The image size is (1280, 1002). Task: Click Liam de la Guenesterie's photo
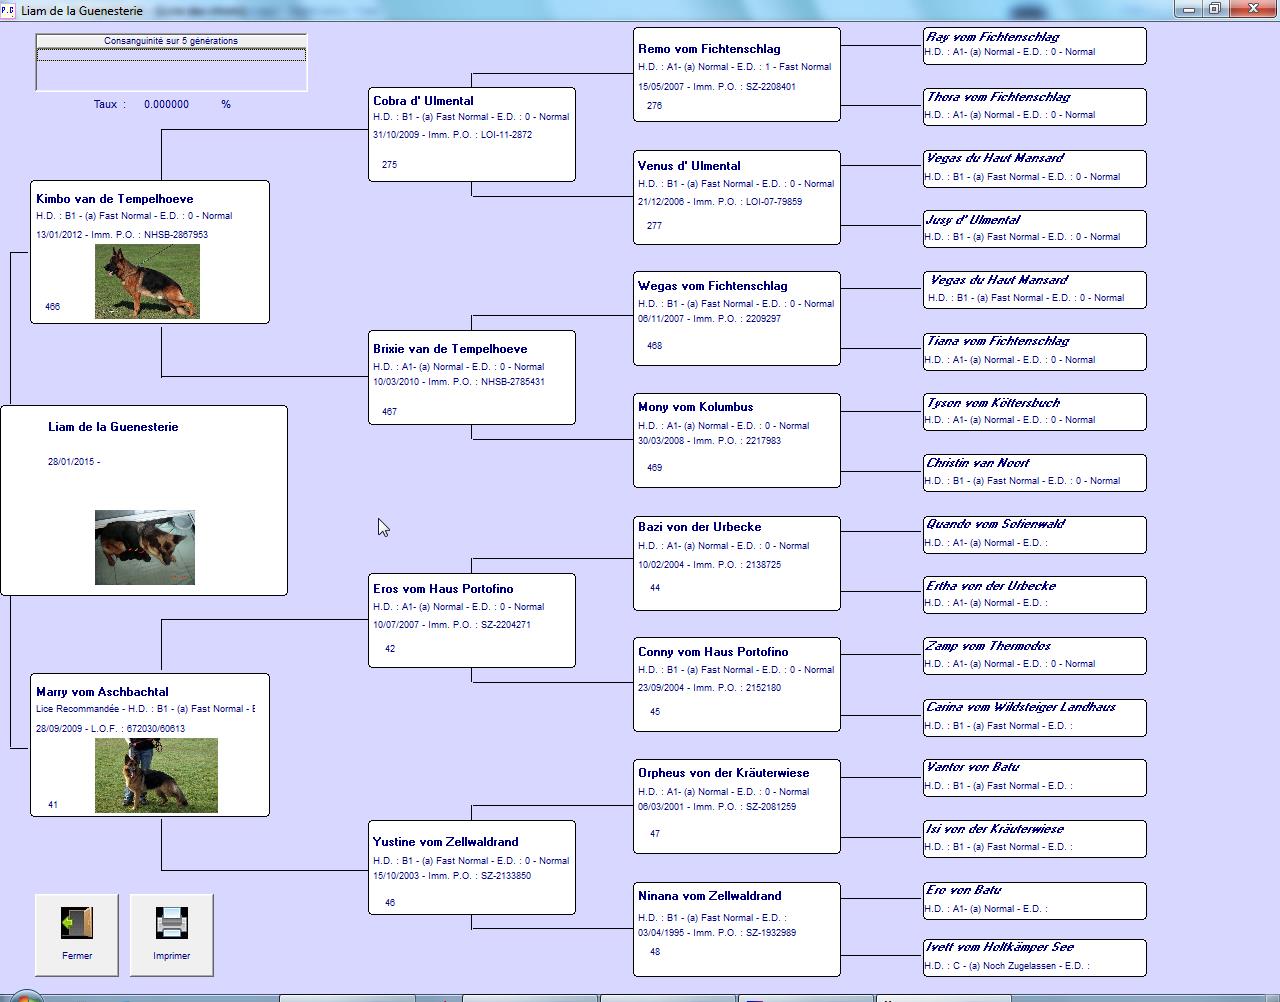(145, 547)
